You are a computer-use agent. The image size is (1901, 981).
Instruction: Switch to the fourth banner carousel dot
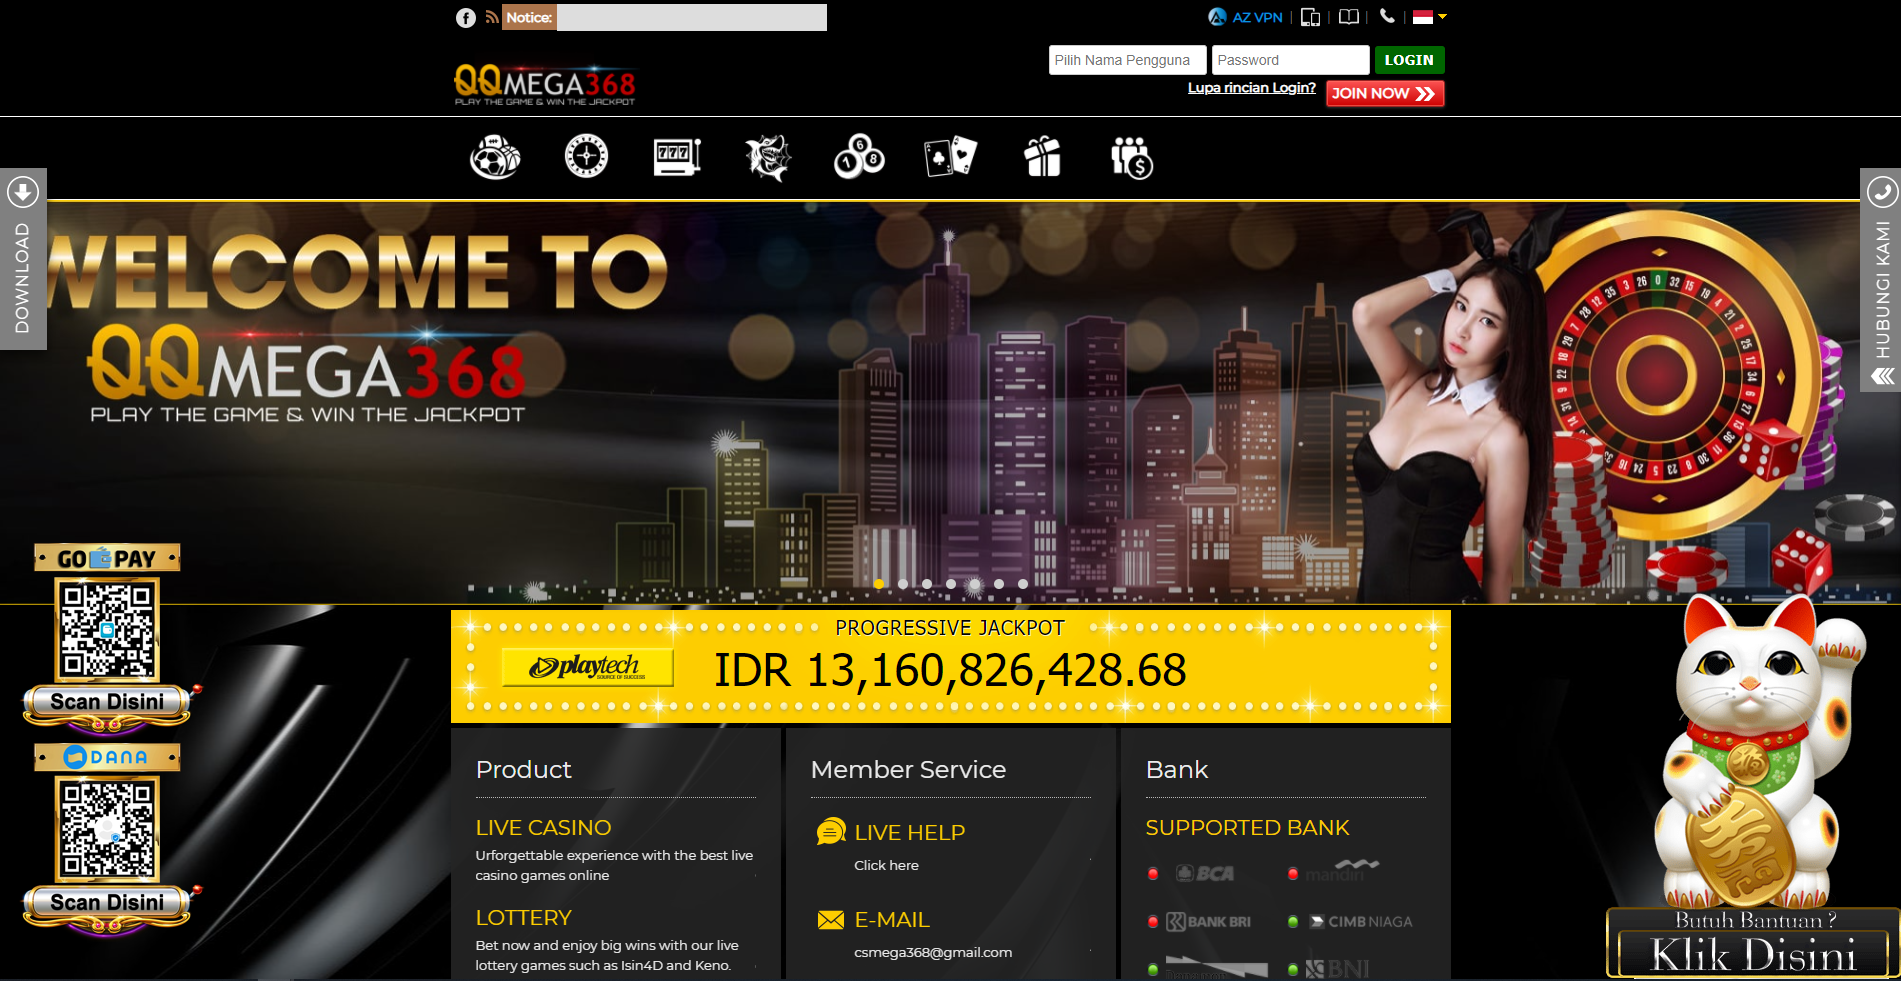951,584
